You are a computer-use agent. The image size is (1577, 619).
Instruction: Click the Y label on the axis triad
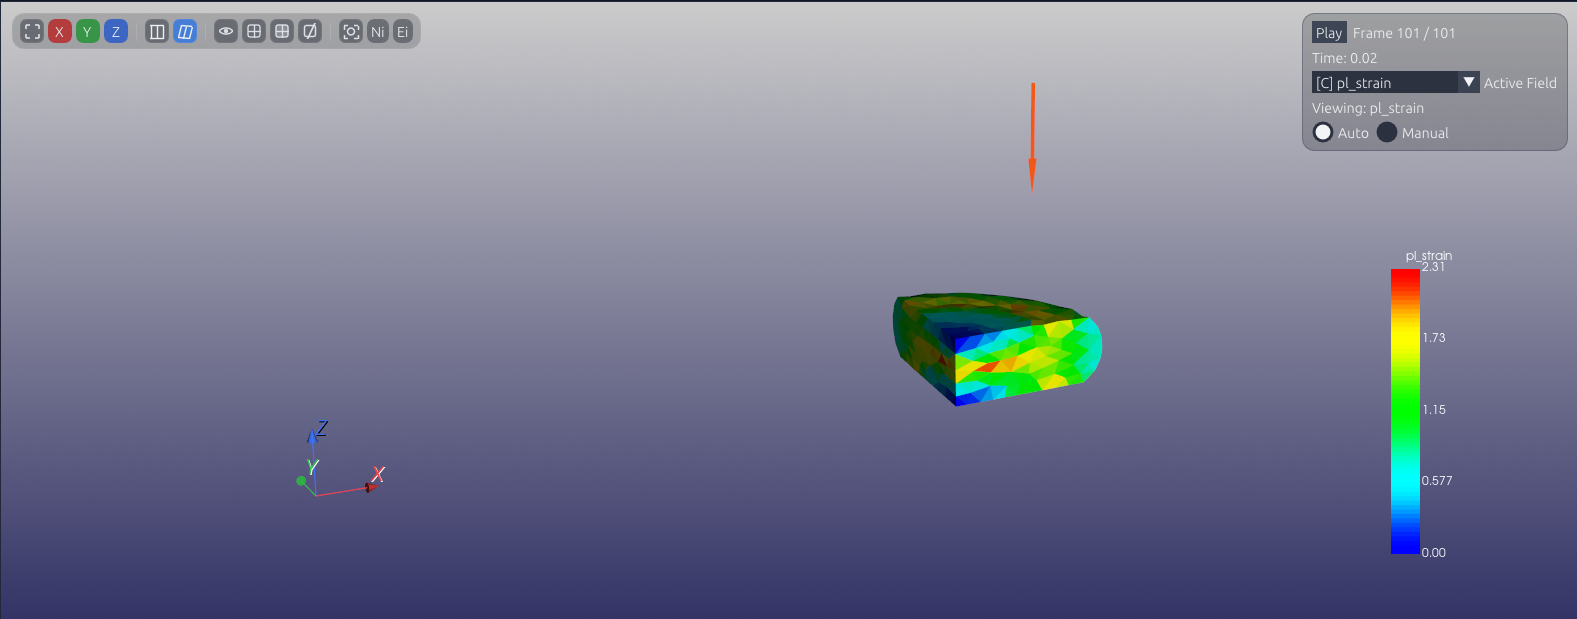point(313,467)
